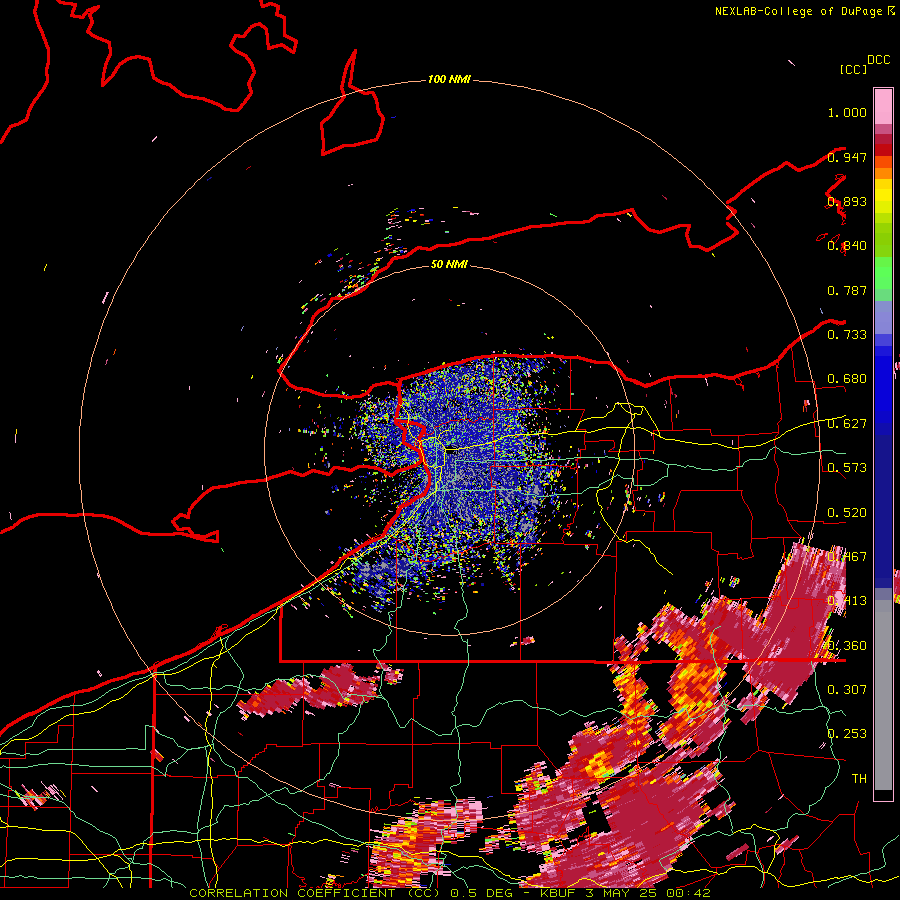Click the KBUF station identifier in caption
This screenshot has height=900, width=900.
tap(558, 893)
